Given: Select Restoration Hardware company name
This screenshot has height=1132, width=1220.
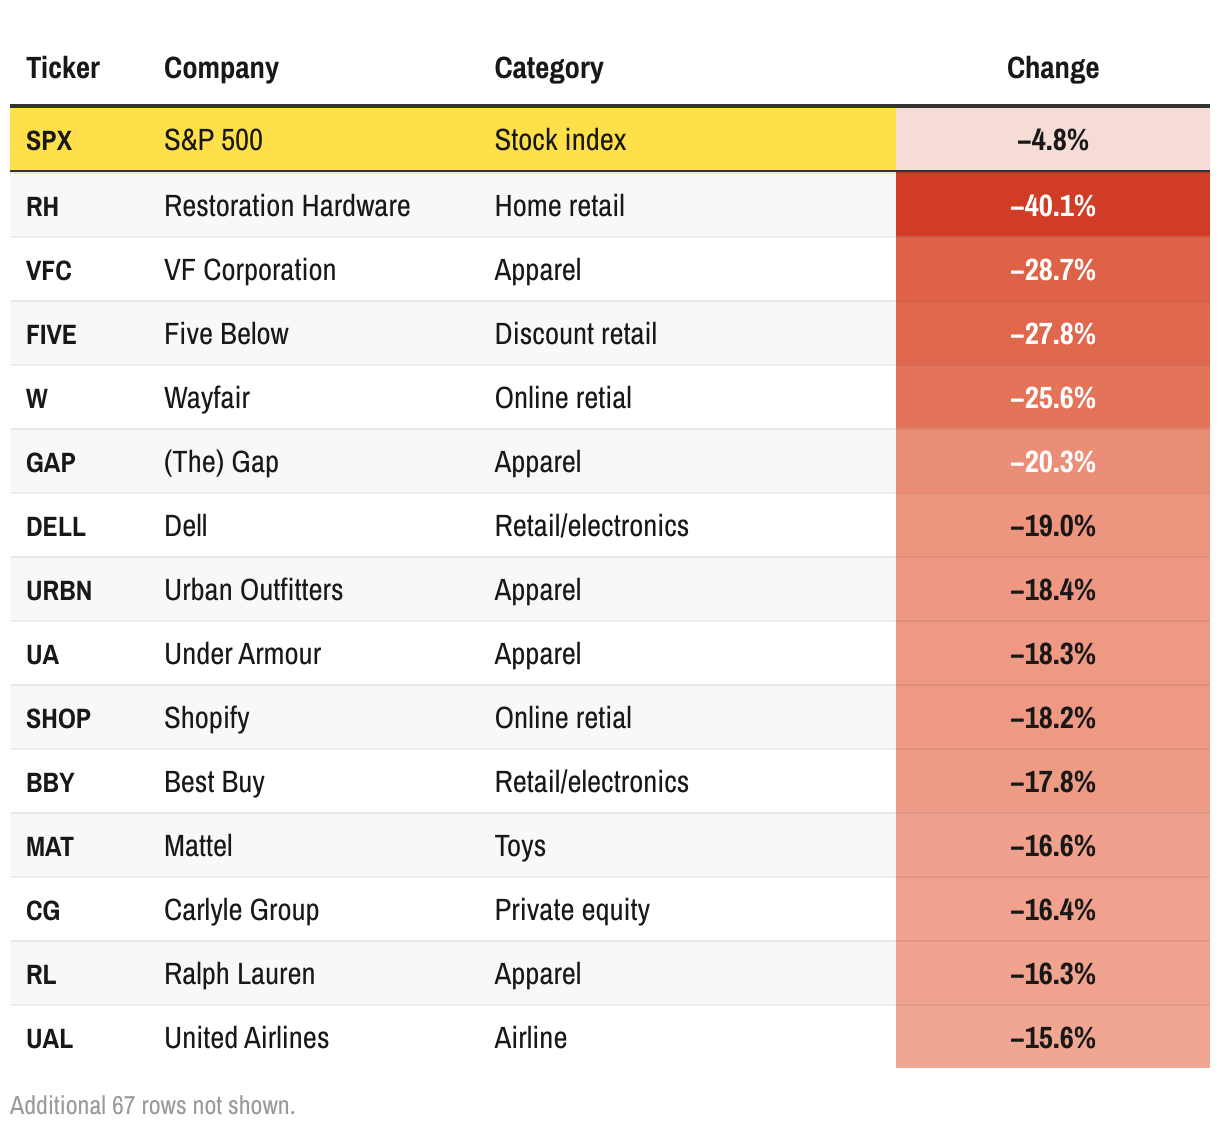Looking at the screenshot, I should point(287,206).
